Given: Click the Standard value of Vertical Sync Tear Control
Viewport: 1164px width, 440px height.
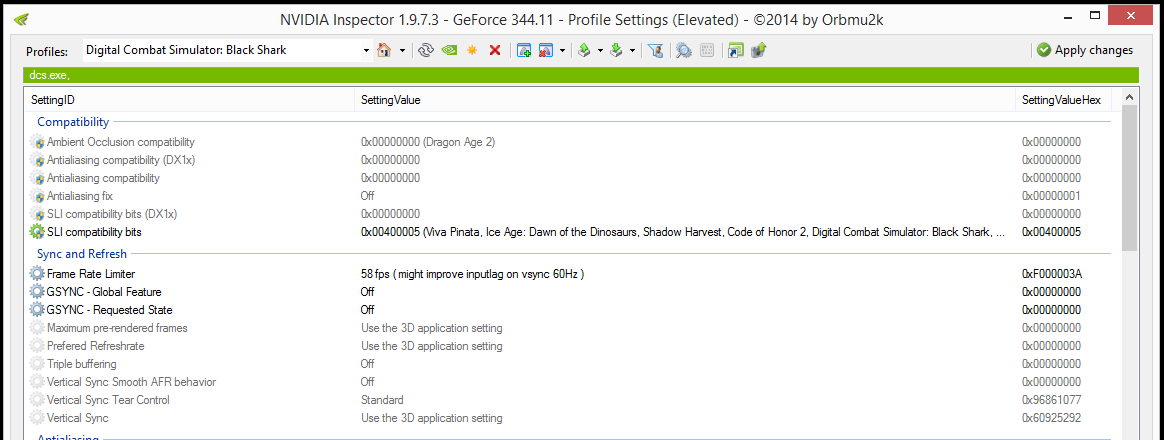Looking at the screenshot, I should point(382,400).
